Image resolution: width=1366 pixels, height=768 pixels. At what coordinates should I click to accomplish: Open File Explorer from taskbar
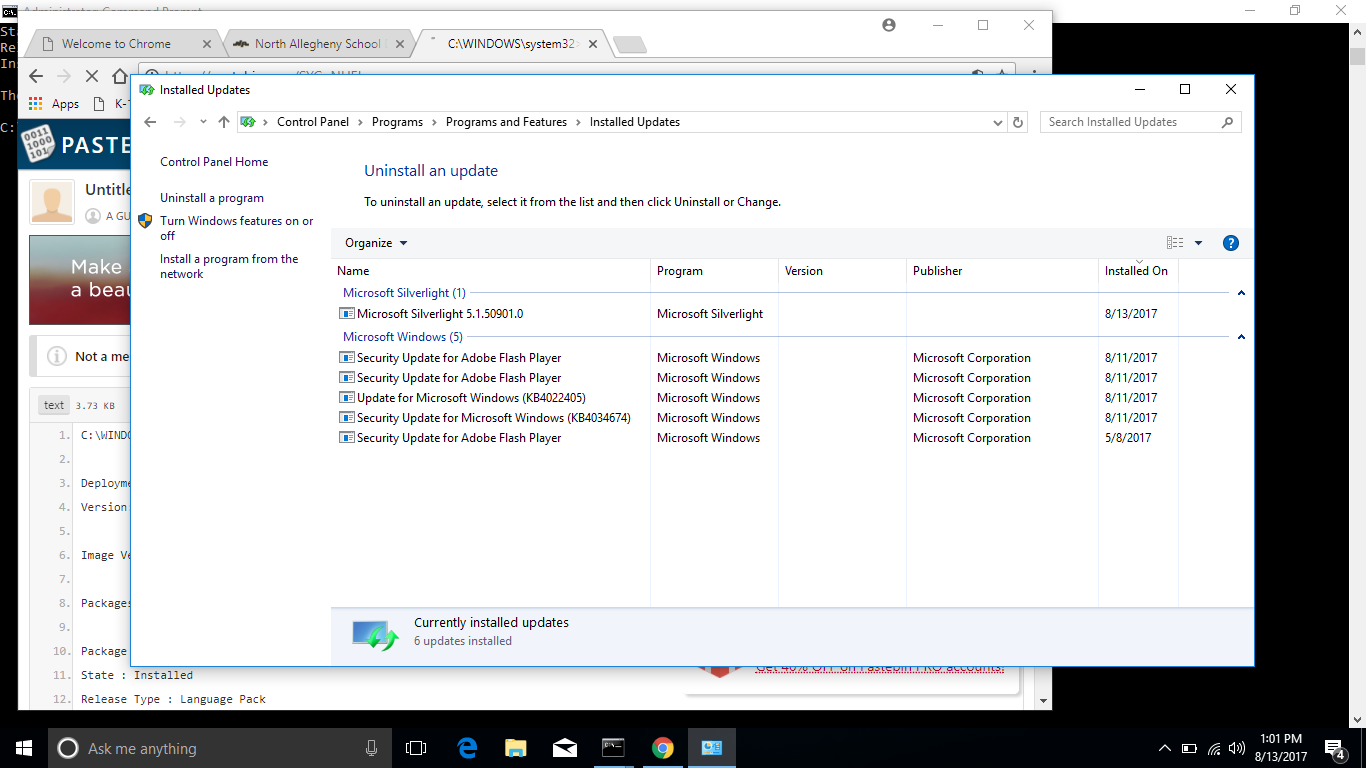(516, 748)
